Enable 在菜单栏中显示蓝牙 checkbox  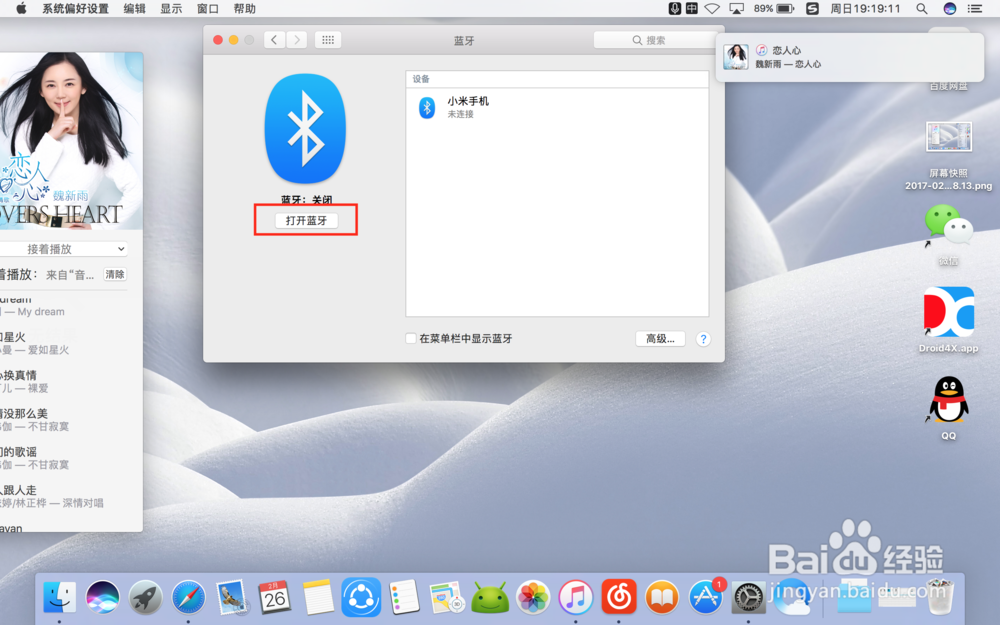pos(411,339)
